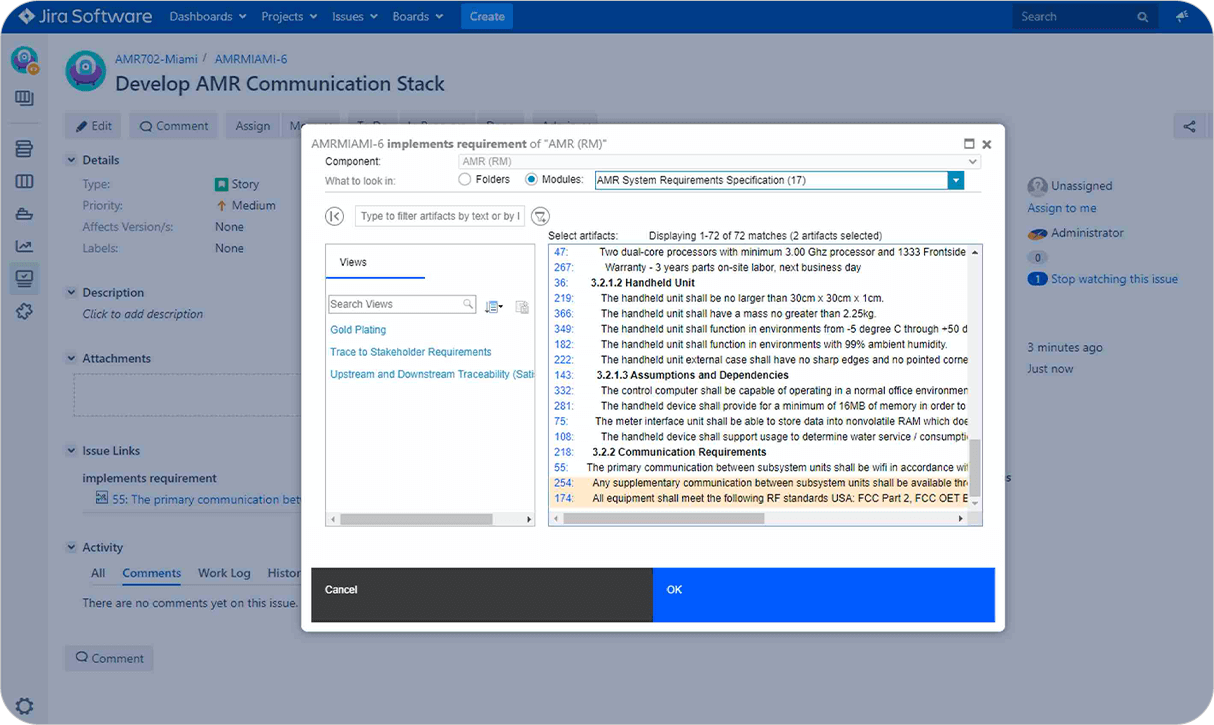Click the share icon on issue page
This screenshot has width=1214, height=725.
point(1189,126)
